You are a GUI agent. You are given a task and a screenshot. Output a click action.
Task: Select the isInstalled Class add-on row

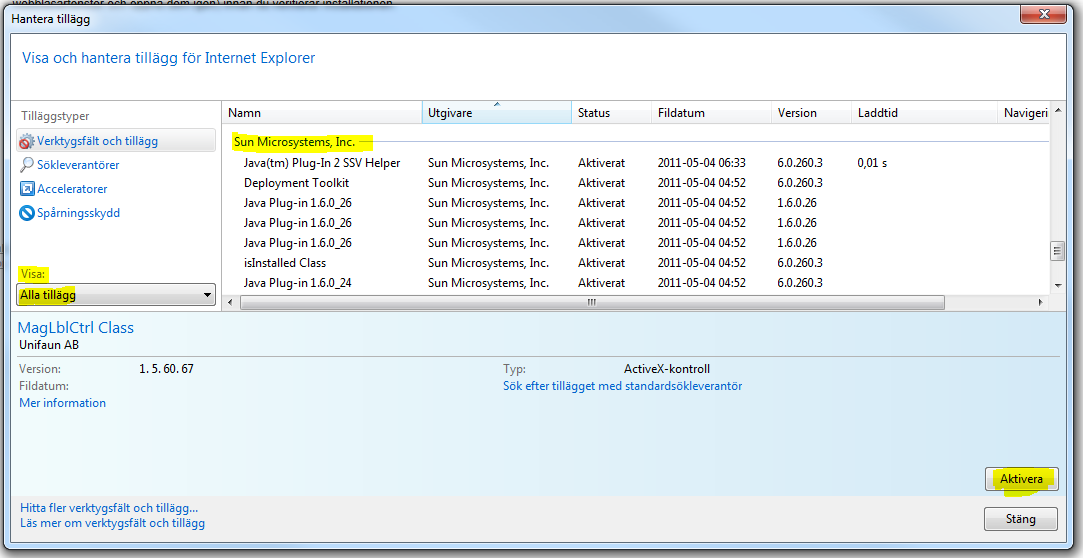point(635,263)
